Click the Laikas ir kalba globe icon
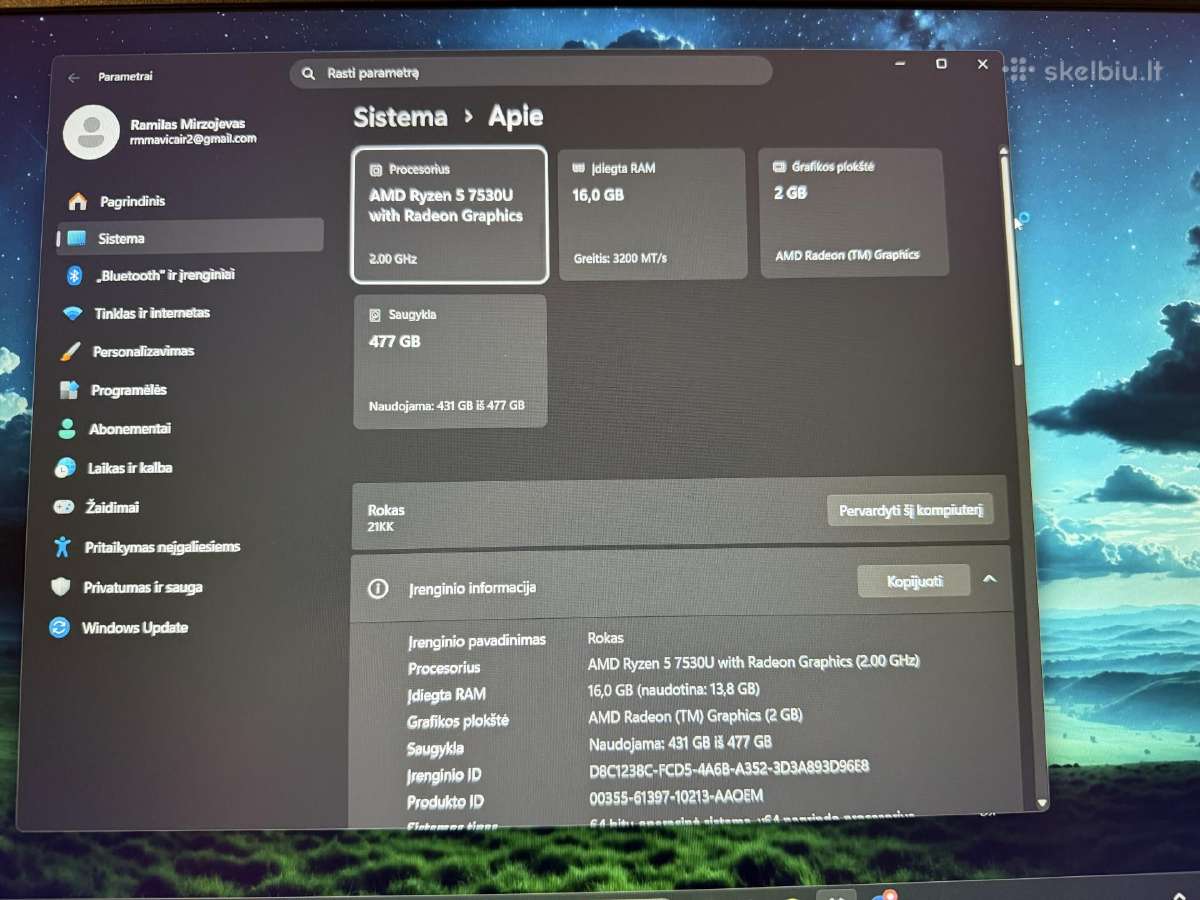This screenshot has height=900, width=1200. (x=65, y=467)
